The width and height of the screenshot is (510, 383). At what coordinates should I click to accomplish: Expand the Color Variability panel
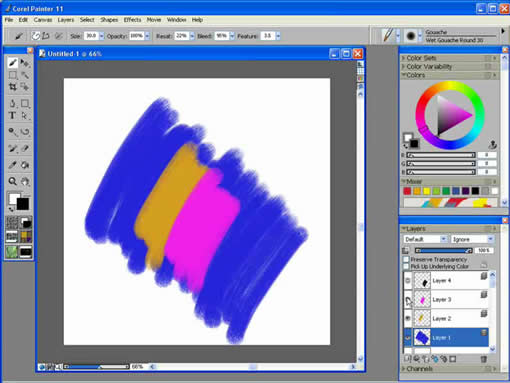tap(429, 67)
